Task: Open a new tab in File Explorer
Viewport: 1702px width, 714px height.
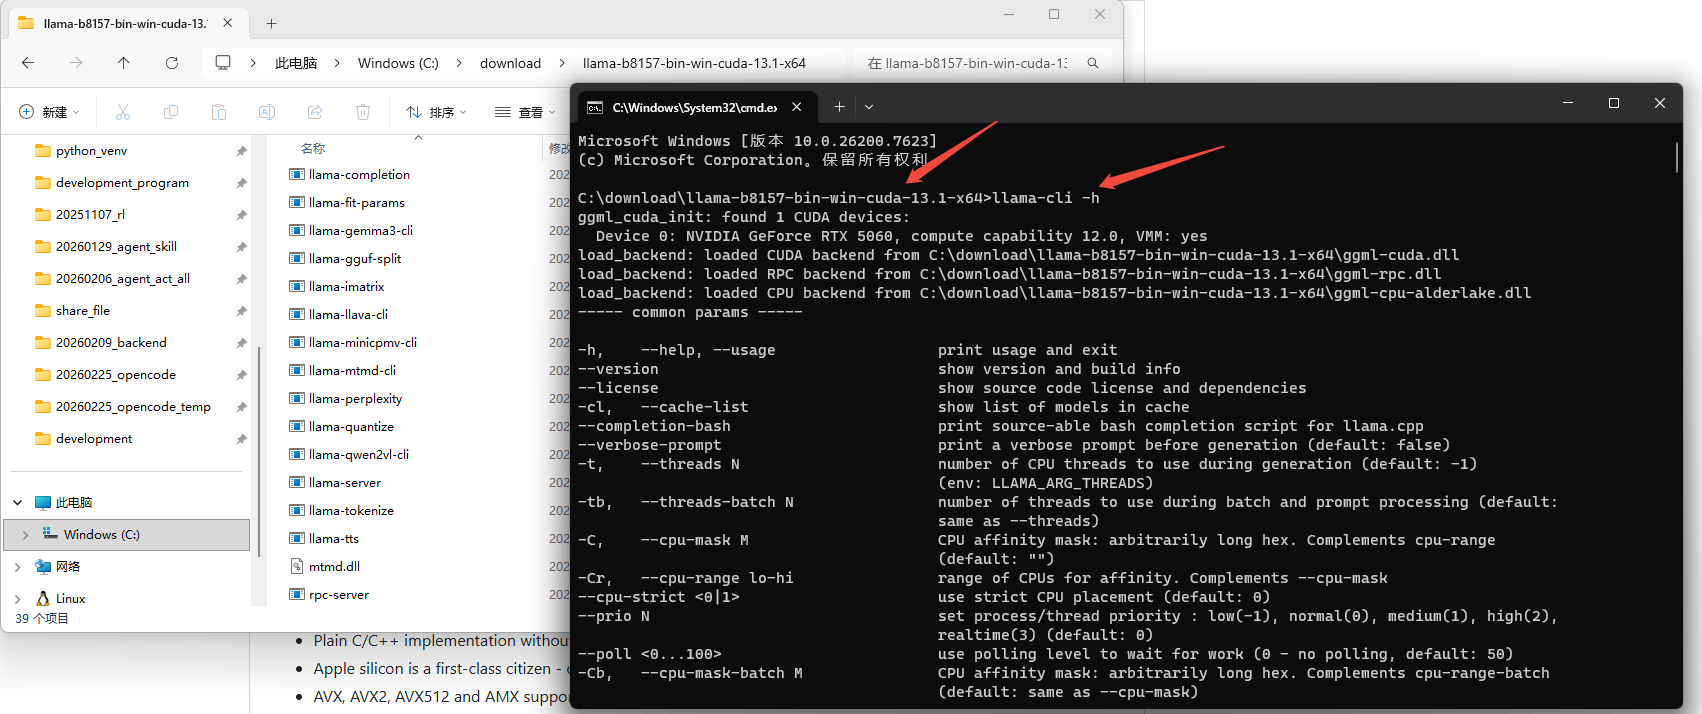Action: 271,23
